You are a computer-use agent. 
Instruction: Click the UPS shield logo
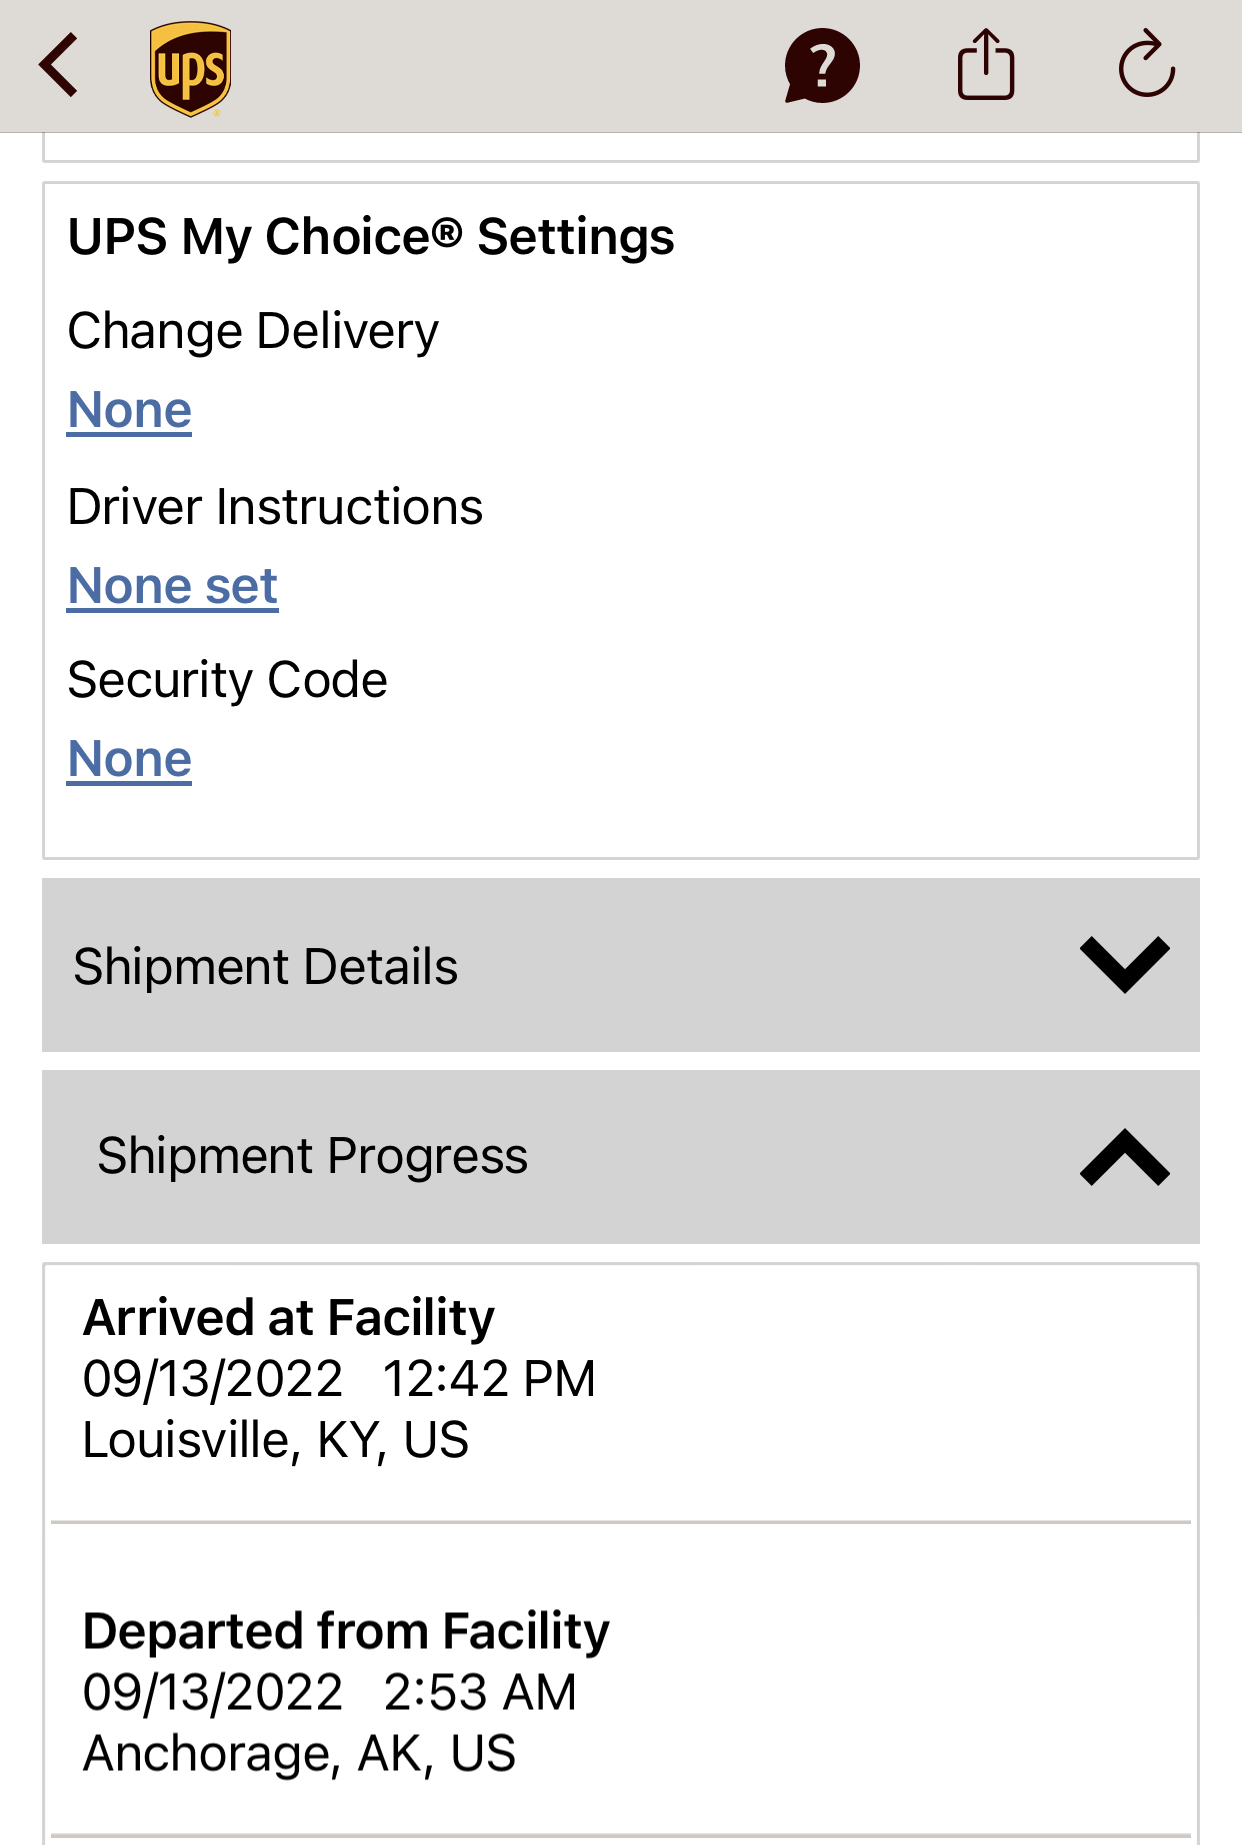(x=190, y=68)
